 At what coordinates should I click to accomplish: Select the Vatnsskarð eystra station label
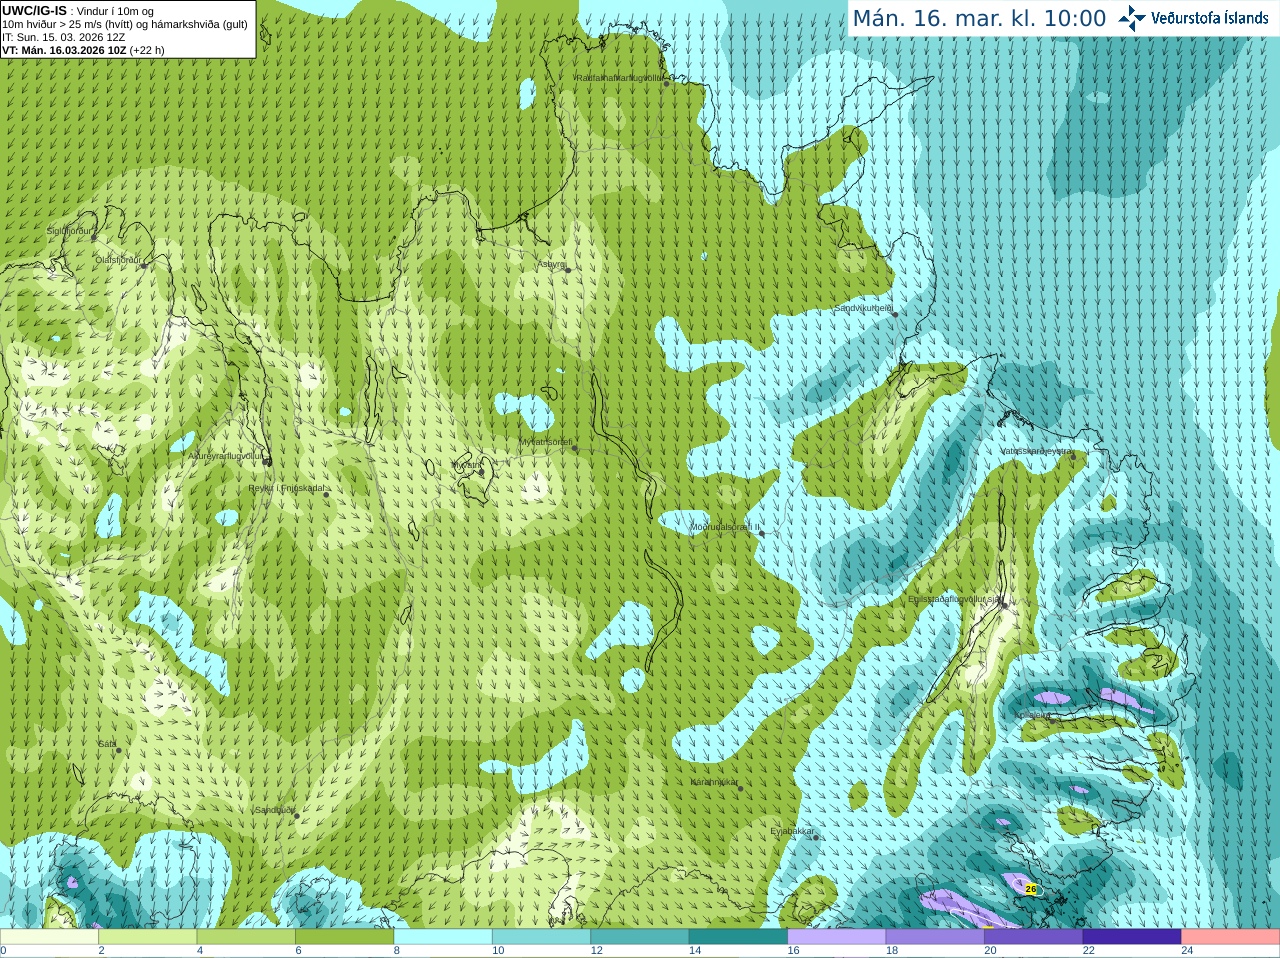pos(1036,451)
